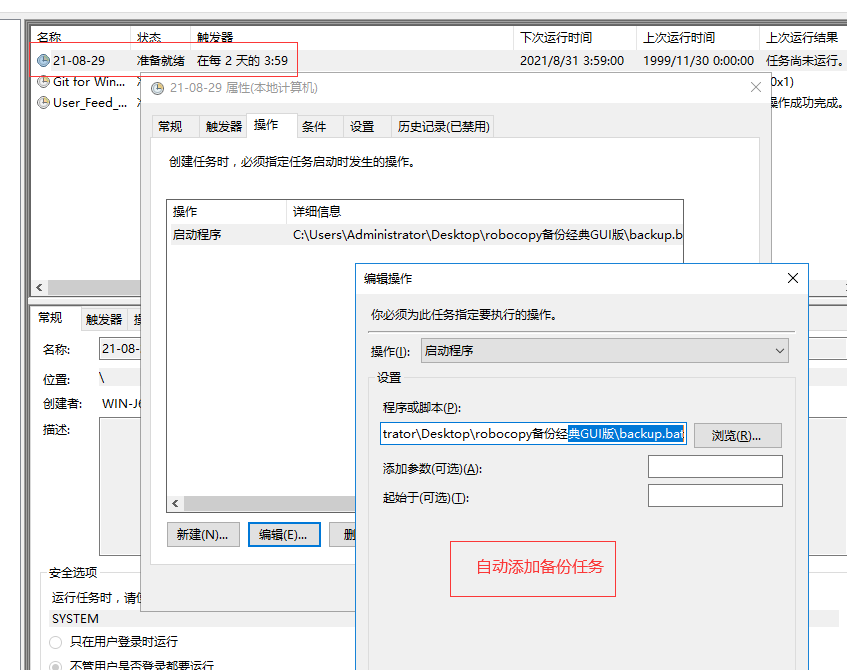Viewport: 847px width, 670px height.
Task: Switch to the 触发器 tab
Action: (221, 126)
